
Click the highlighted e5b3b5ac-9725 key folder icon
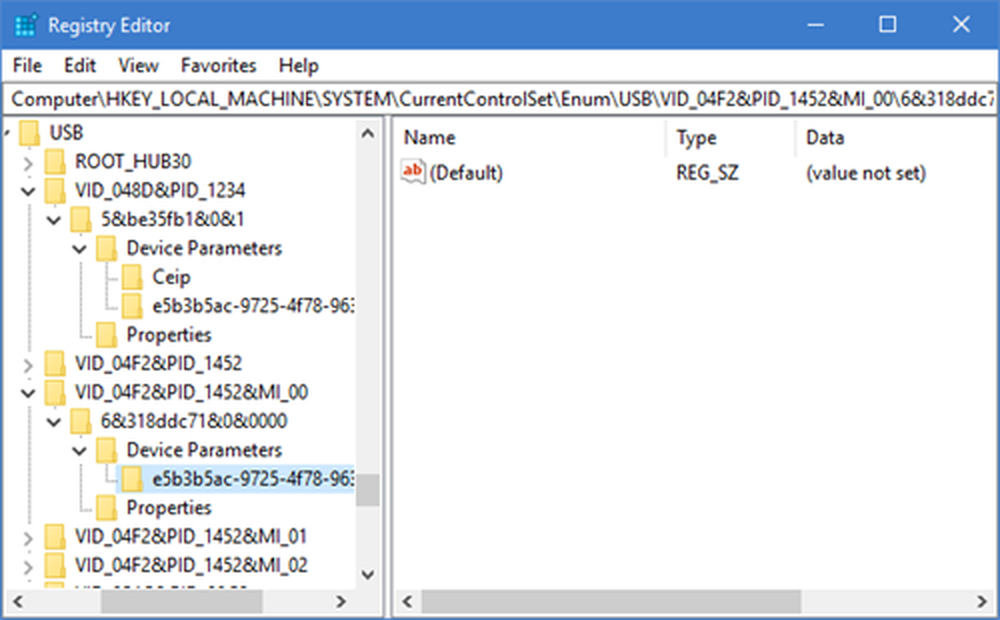(x=133, y=479)
